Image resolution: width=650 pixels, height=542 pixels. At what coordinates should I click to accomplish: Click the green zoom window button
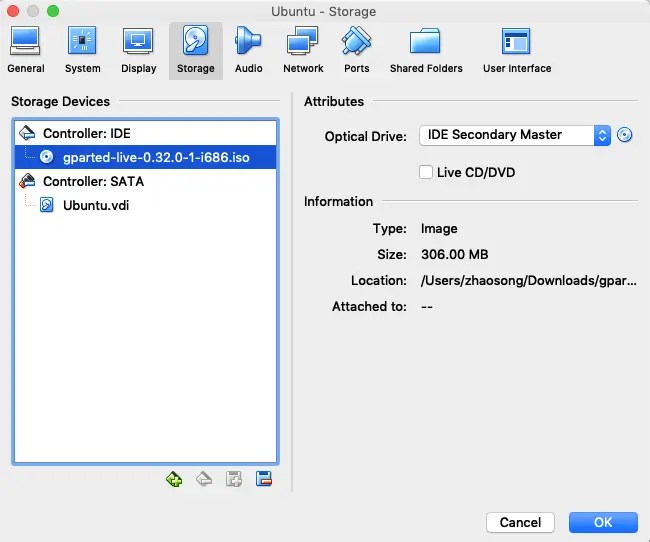point(53,11)
